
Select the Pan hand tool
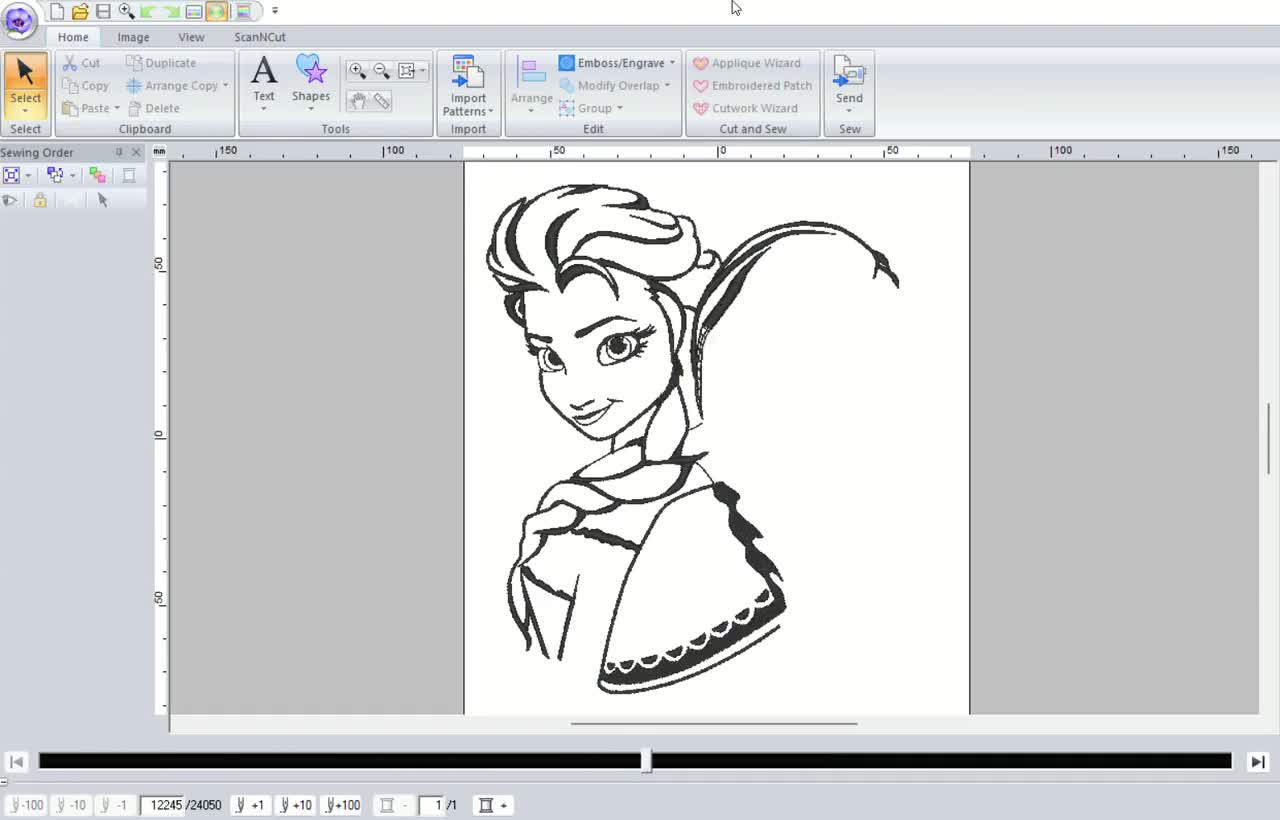point(357,101)
